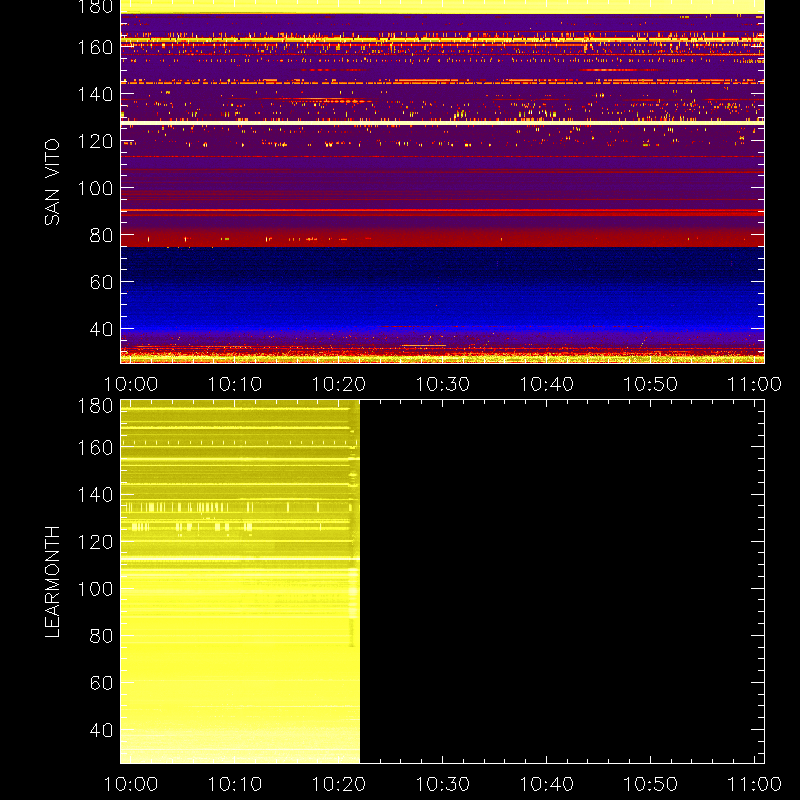Click the 60 frequency label on Learmonth plot
This screenshot has height=800, width=800.
pyautogui.click(x=101, y=683)
